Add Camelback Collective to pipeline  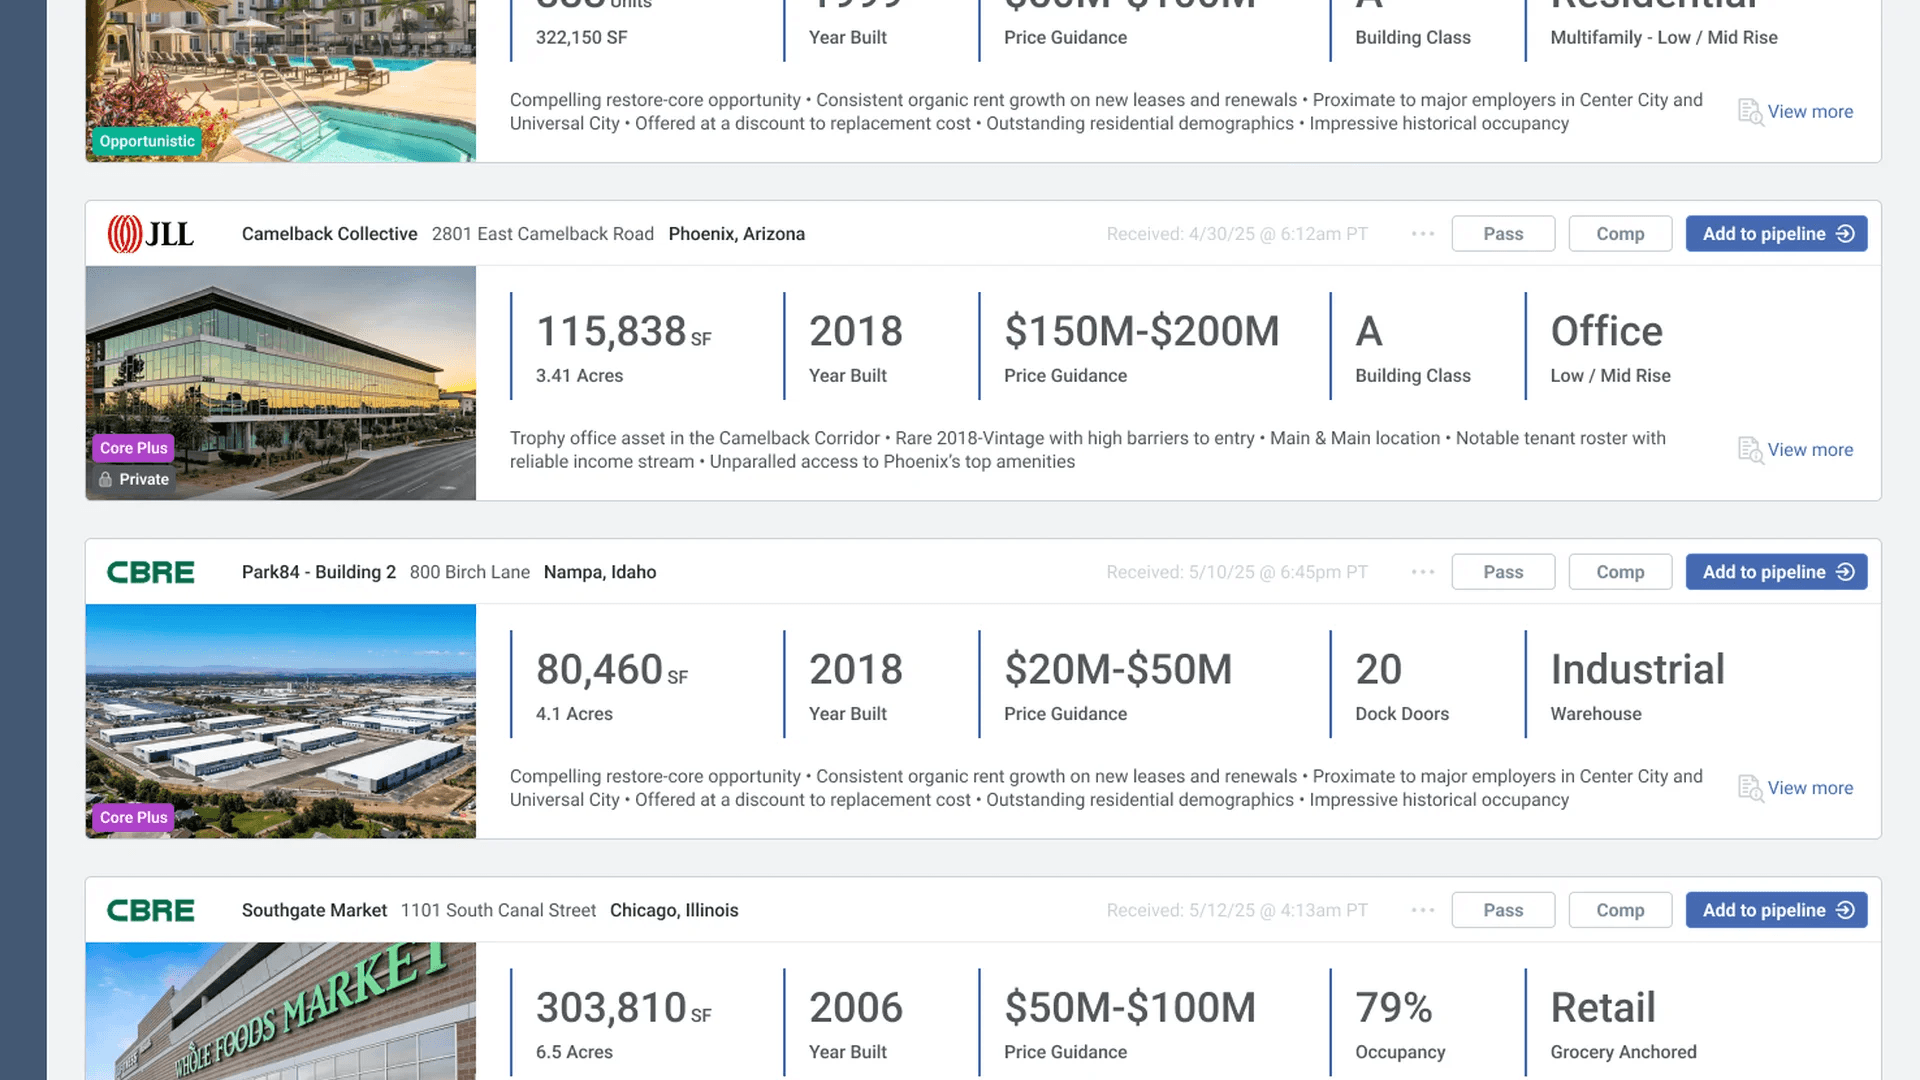click(1776, 234)
